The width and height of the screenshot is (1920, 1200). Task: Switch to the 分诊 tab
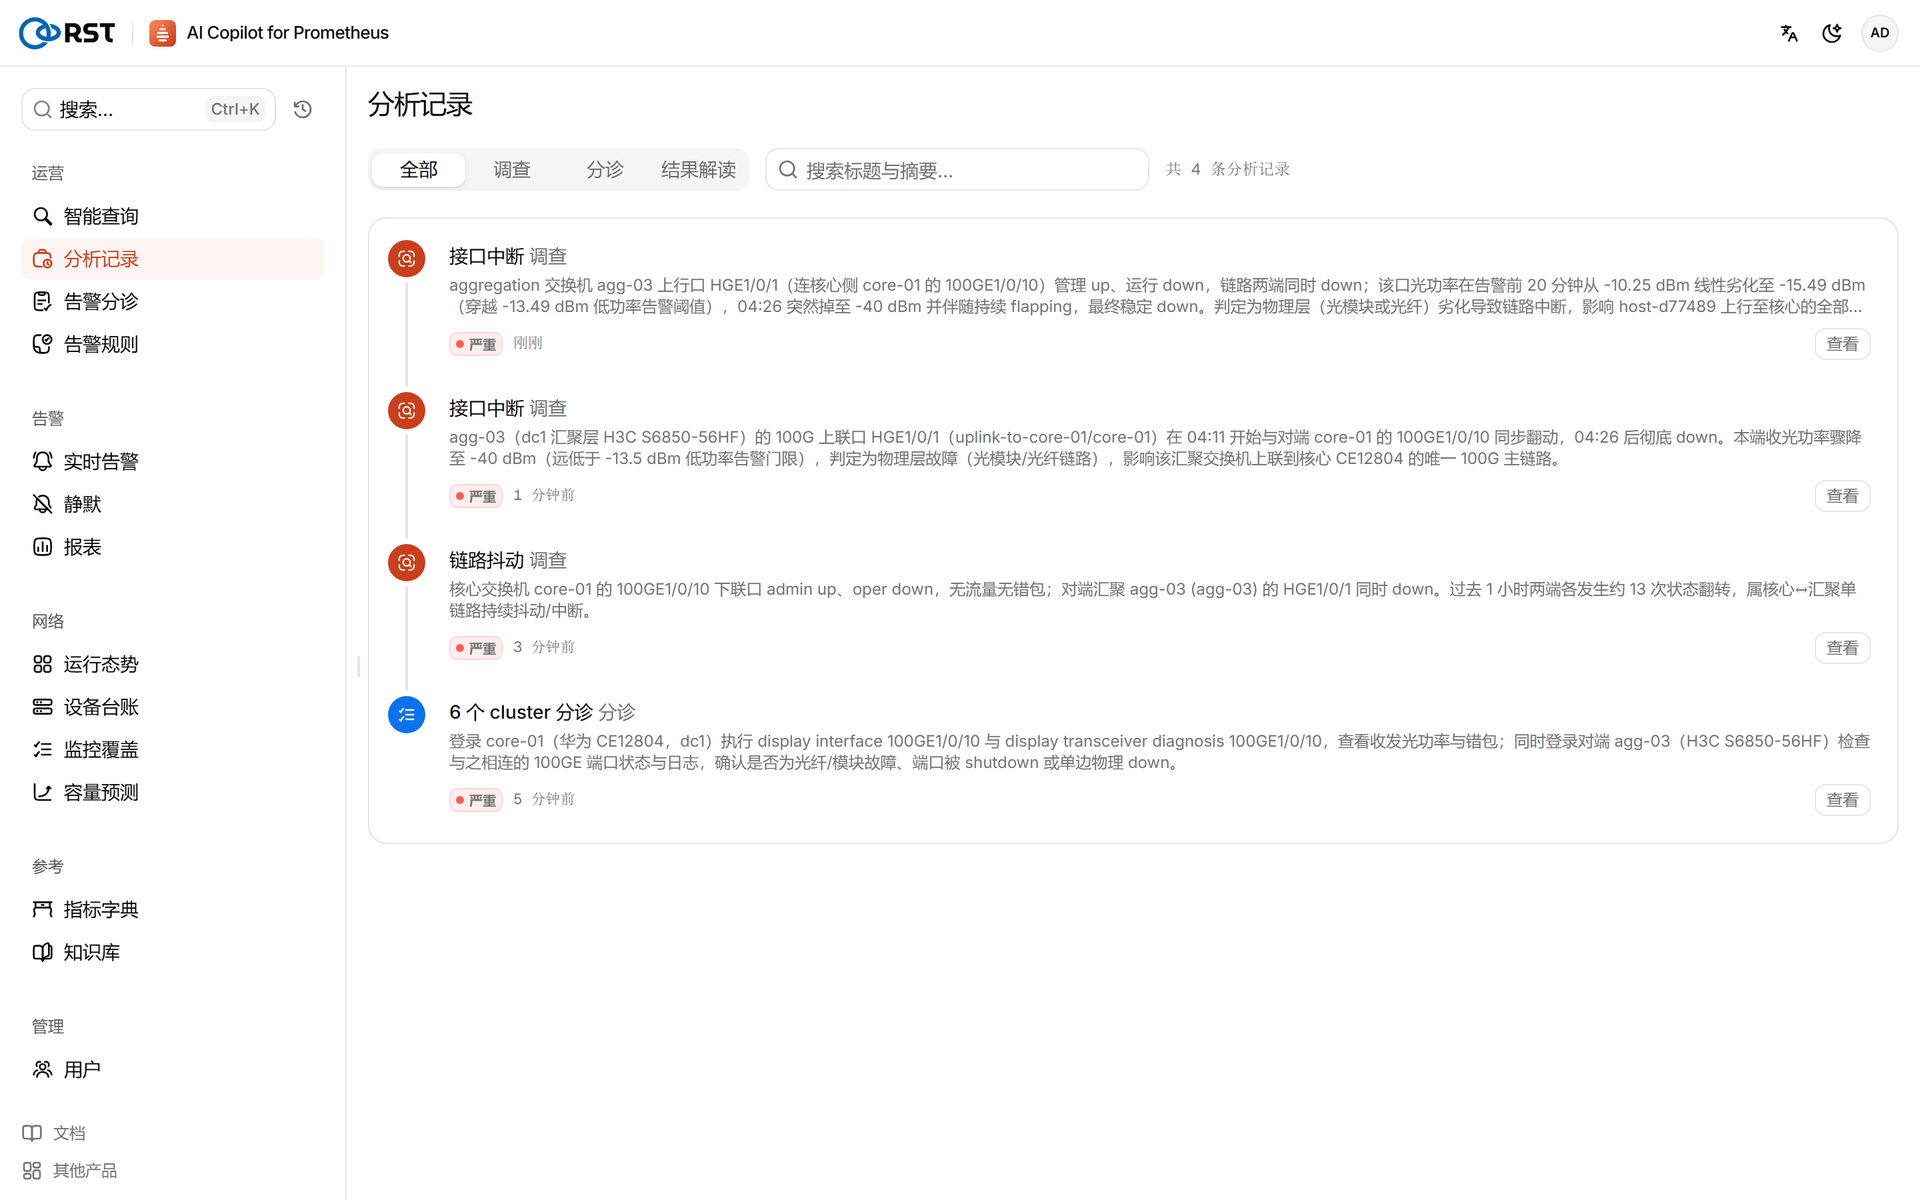(x=604, y=170)
